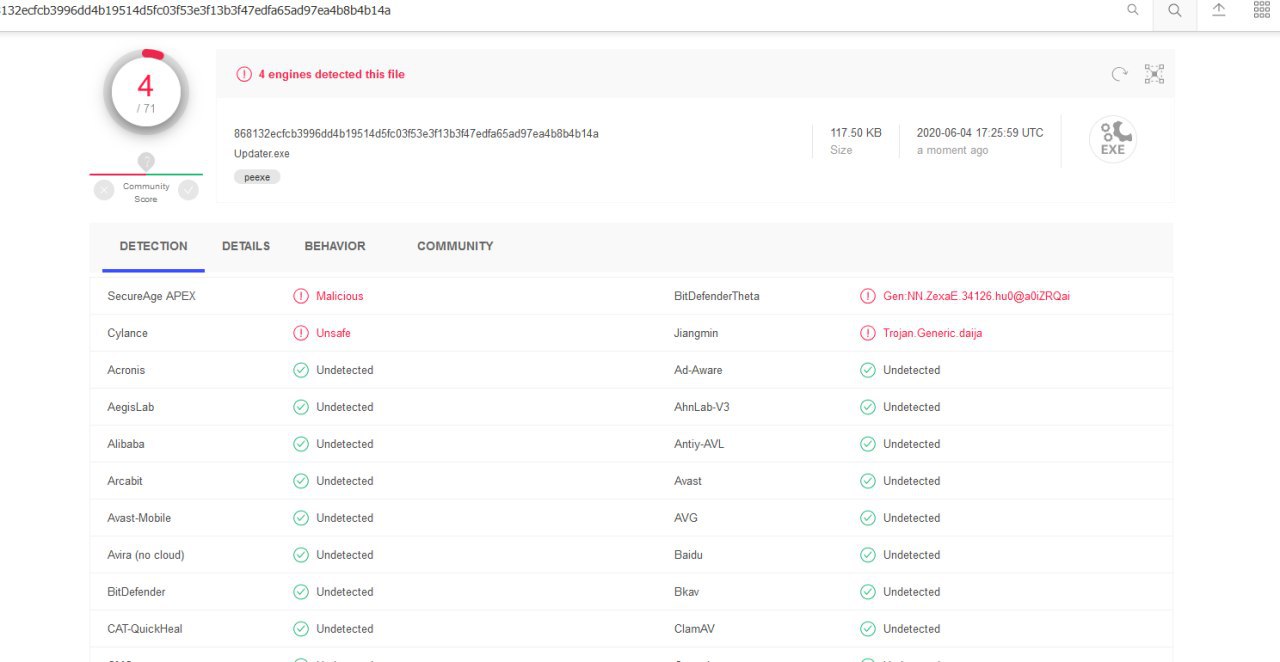Click the Jiangmin engine name

696,333
